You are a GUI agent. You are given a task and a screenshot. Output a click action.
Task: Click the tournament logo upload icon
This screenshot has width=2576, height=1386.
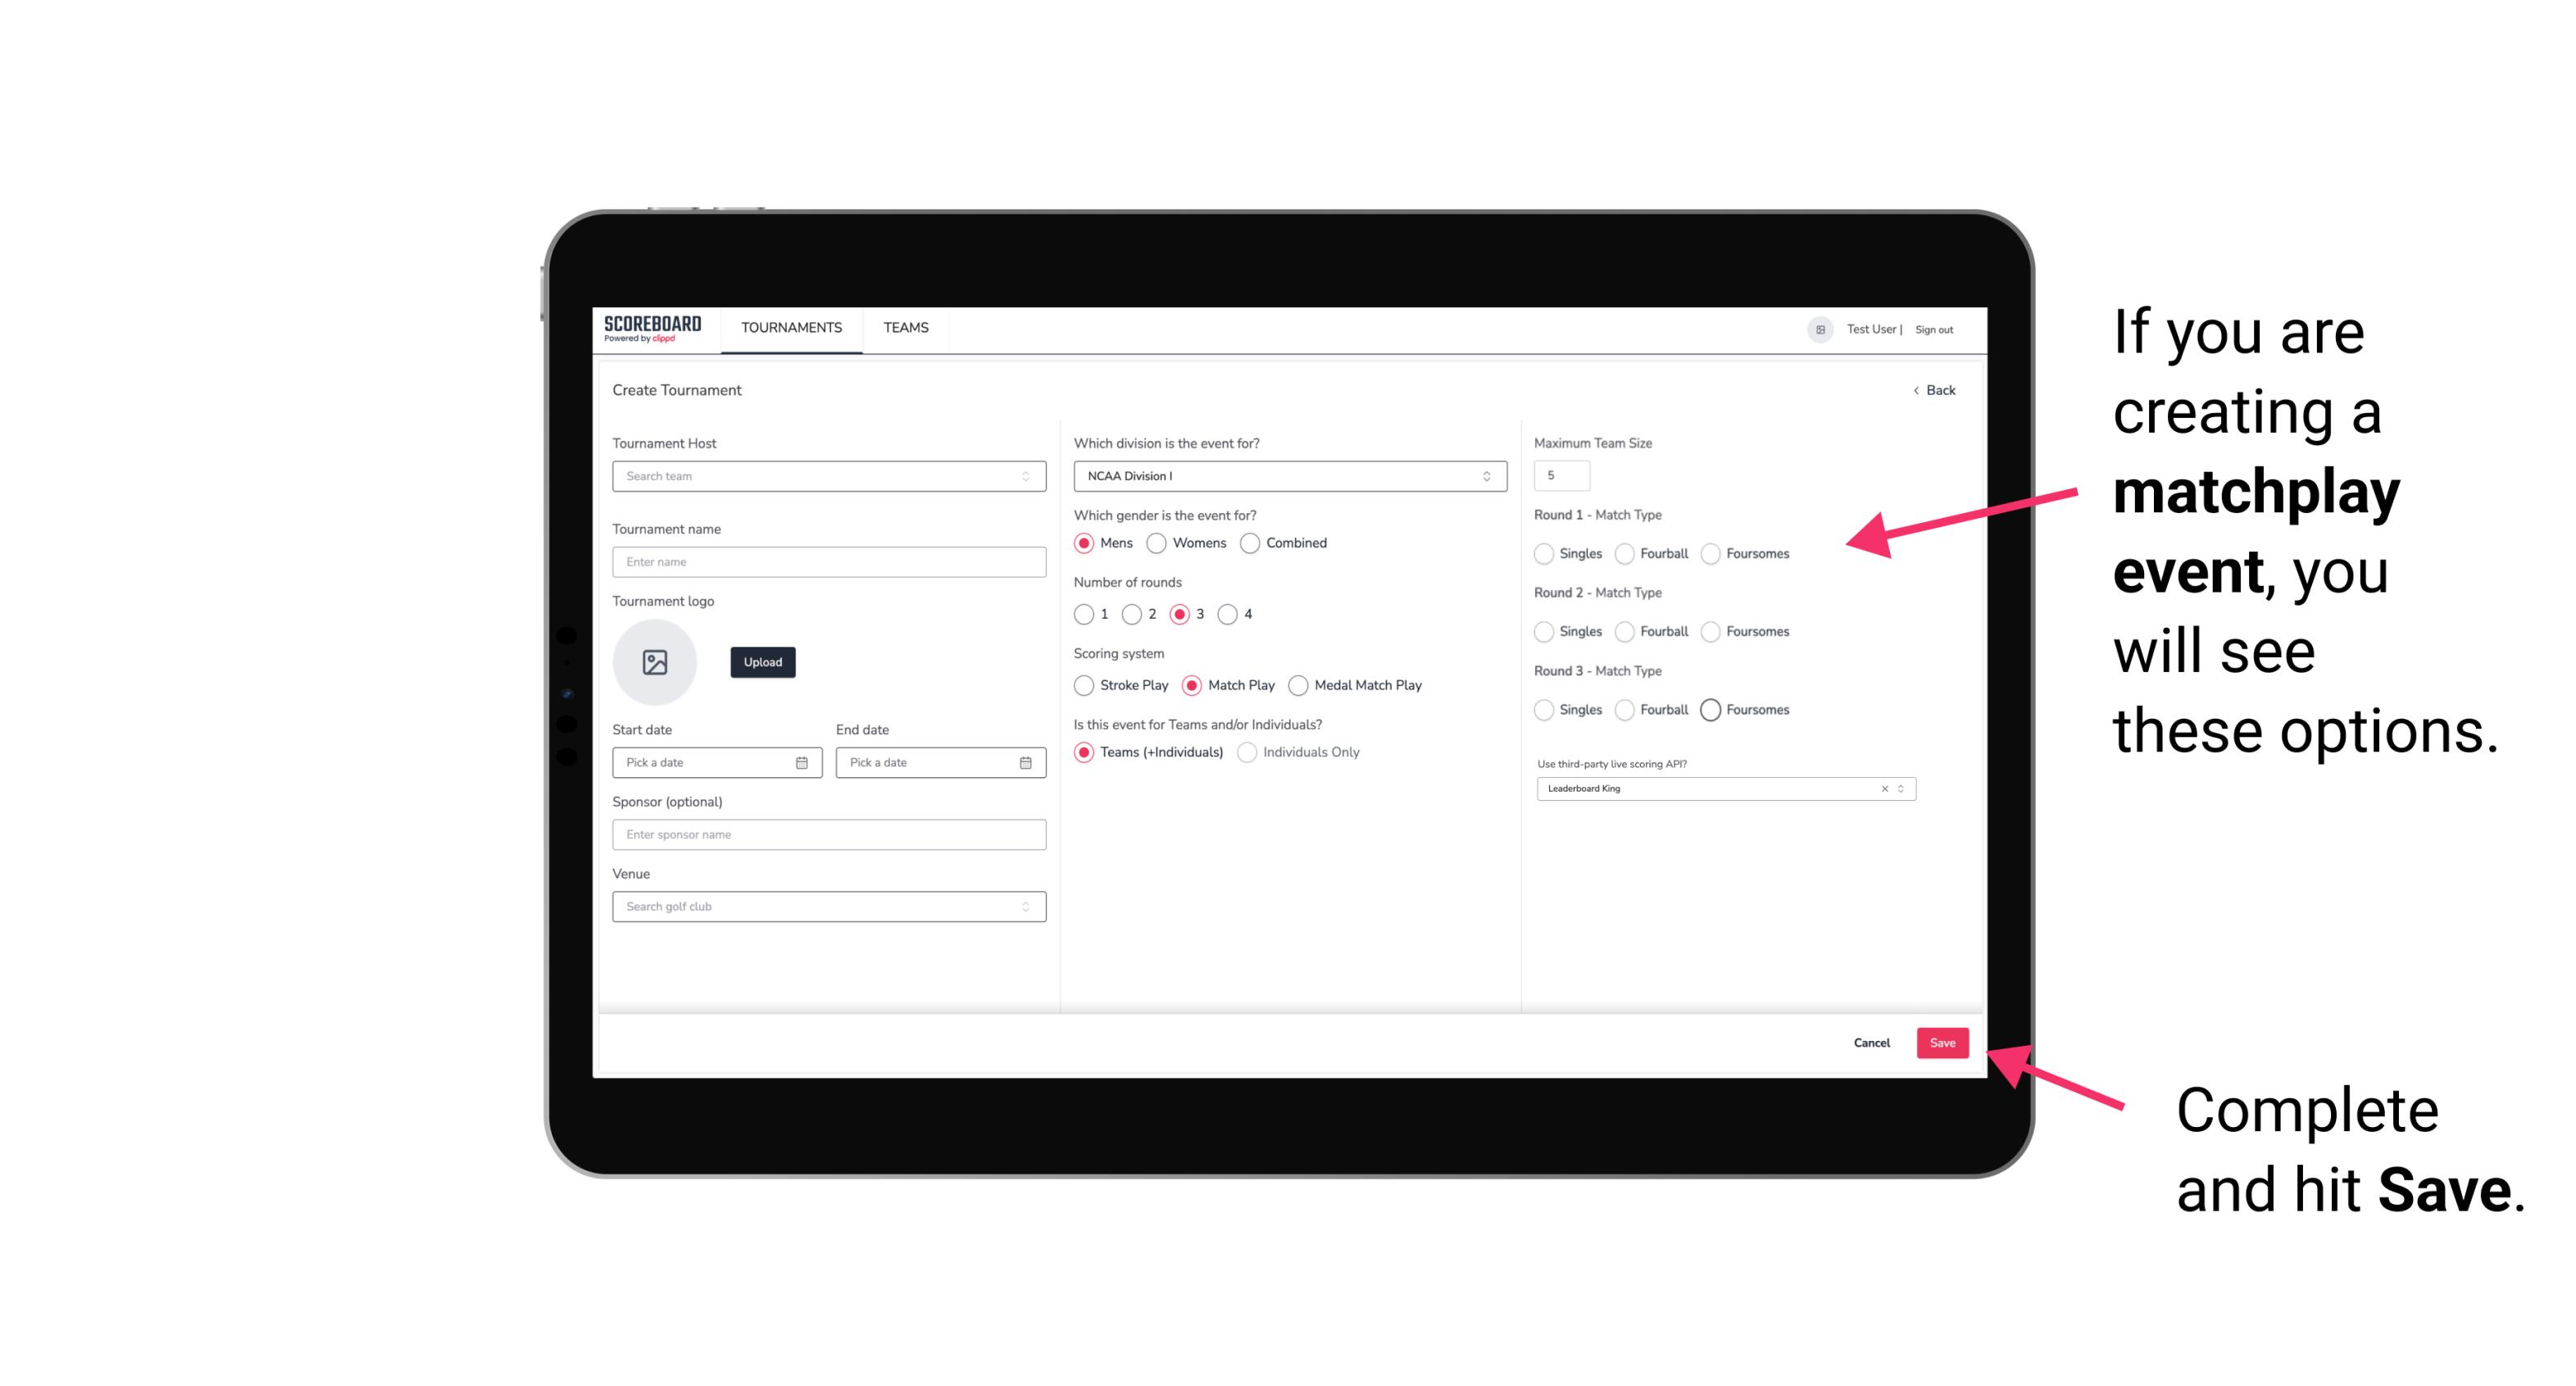(x=655, y=662)
